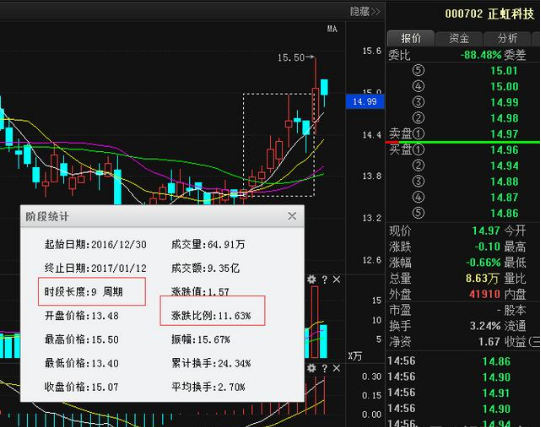Screen dimensions: 541x427
Task: Open MACD panel settings gear icon
Action: [312, 368]
